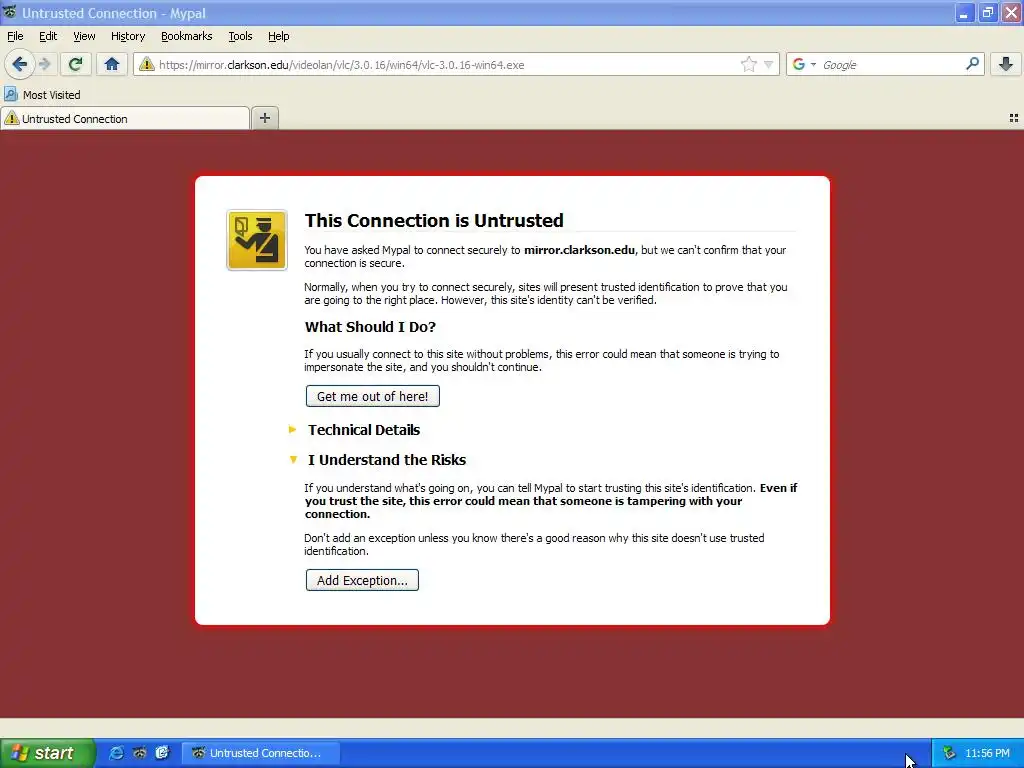Open the Help menu
This screenshot has width=1024, height=768.
(x=279, y=36)
